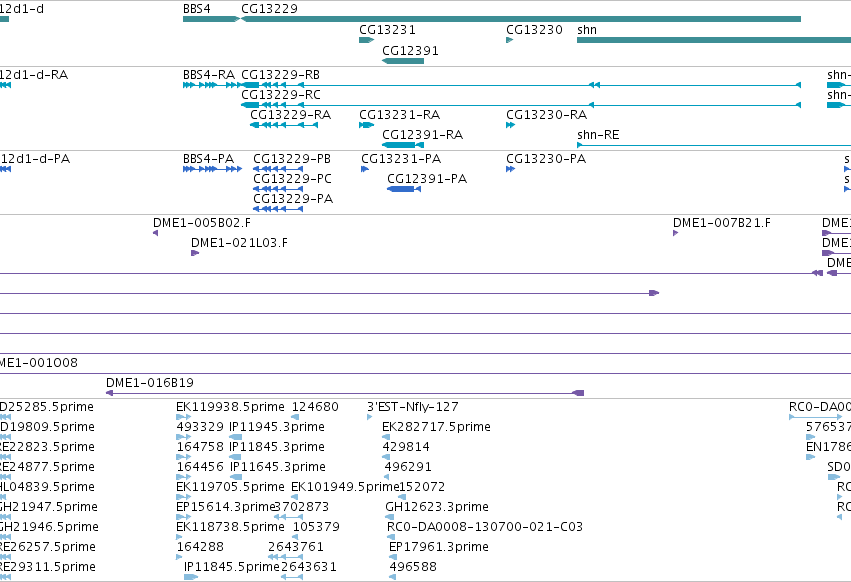The width and height of the screenshot is (851, 582).
Task: Click the CG13229-PC protein glyph
Action: 278,189
